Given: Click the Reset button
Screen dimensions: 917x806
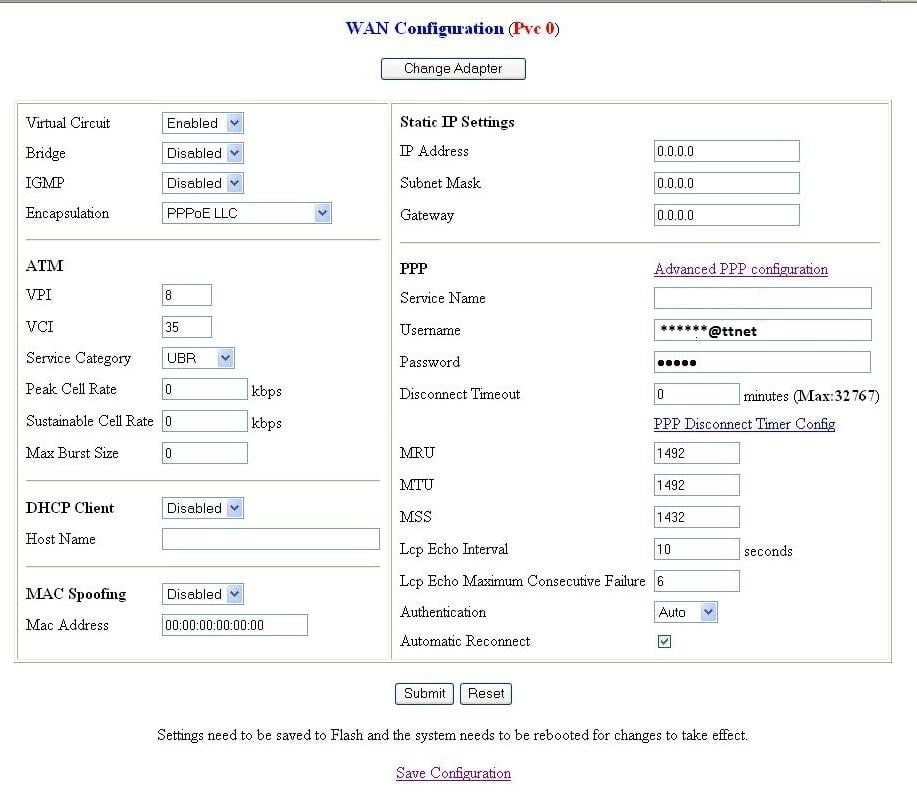Looking at the screenshot, I should pos(486,693).
